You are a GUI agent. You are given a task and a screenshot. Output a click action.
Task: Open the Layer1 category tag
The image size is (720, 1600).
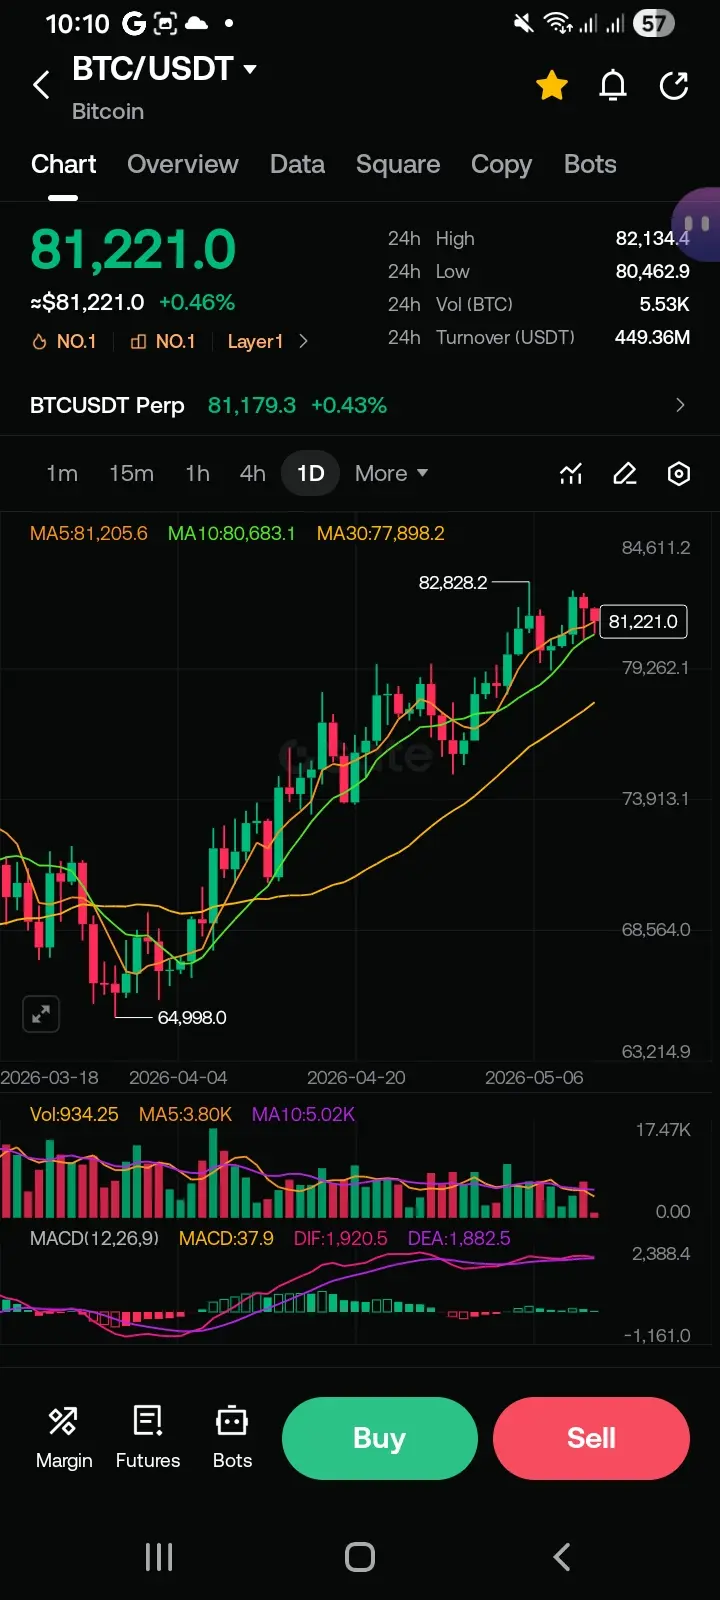(255, 342)
